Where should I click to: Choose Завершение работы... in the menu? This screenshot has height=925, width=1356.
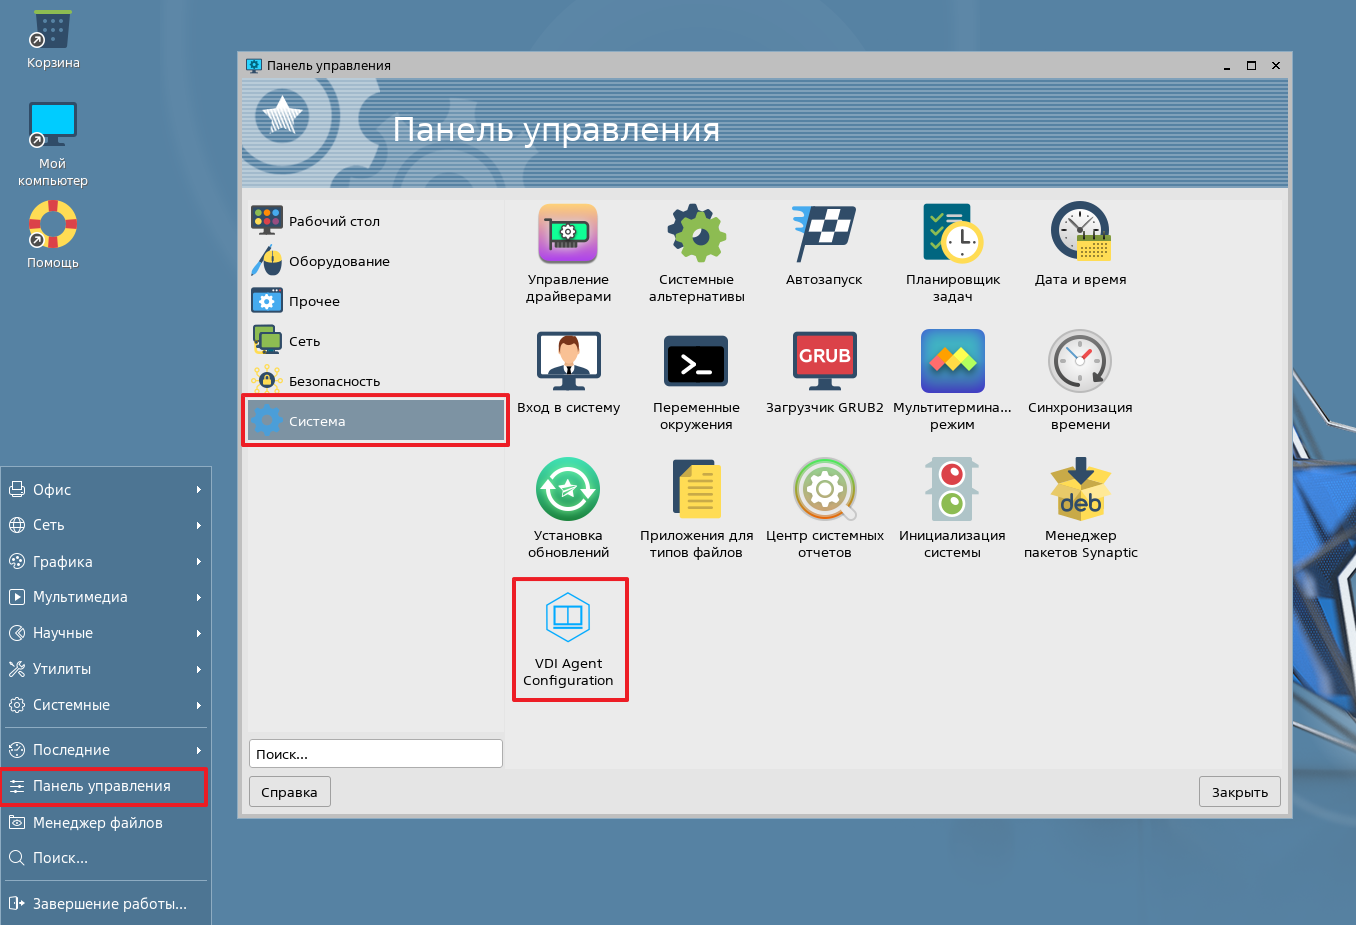[109, 904]
